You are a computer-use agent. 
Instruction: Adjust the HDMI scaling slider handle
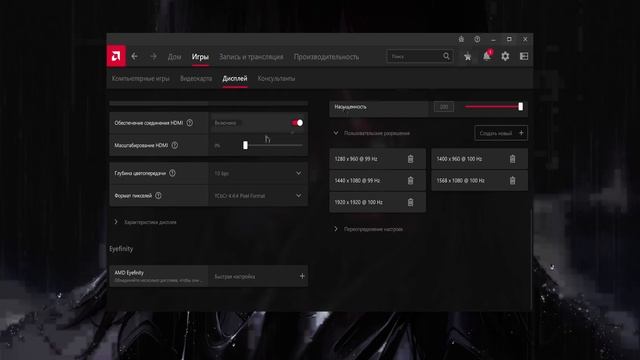245,145
